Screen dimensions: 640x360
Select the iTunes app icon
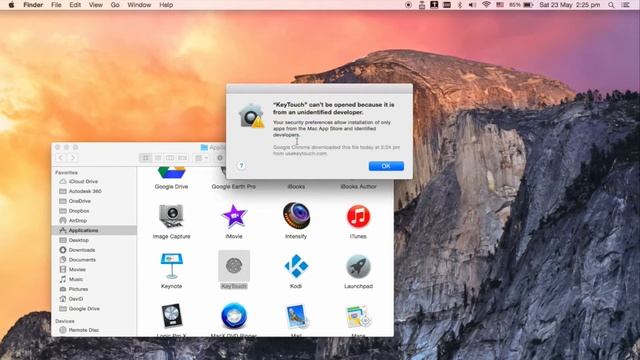(358, 216)
